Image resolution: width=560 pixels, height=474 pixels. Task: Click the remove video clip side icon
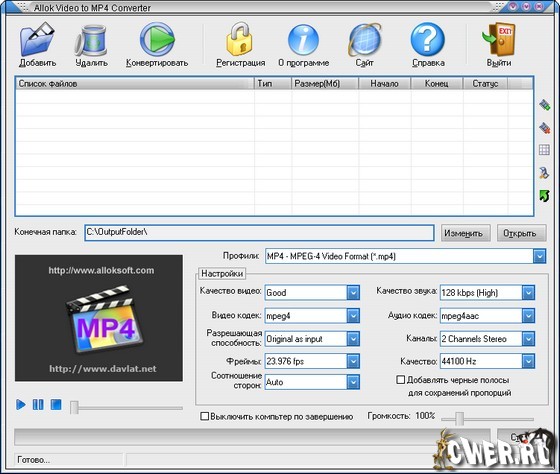tap(544, 128)
